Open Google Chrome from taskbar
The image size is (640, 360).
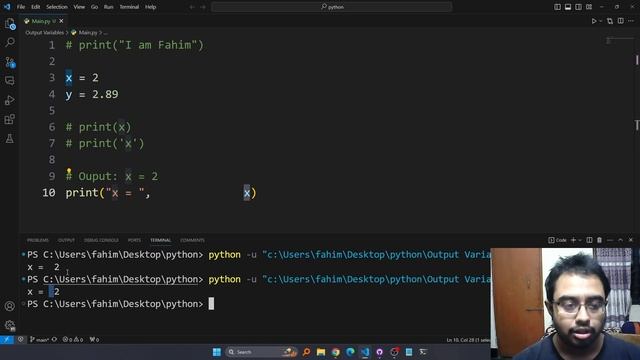[x=336, y=352]
